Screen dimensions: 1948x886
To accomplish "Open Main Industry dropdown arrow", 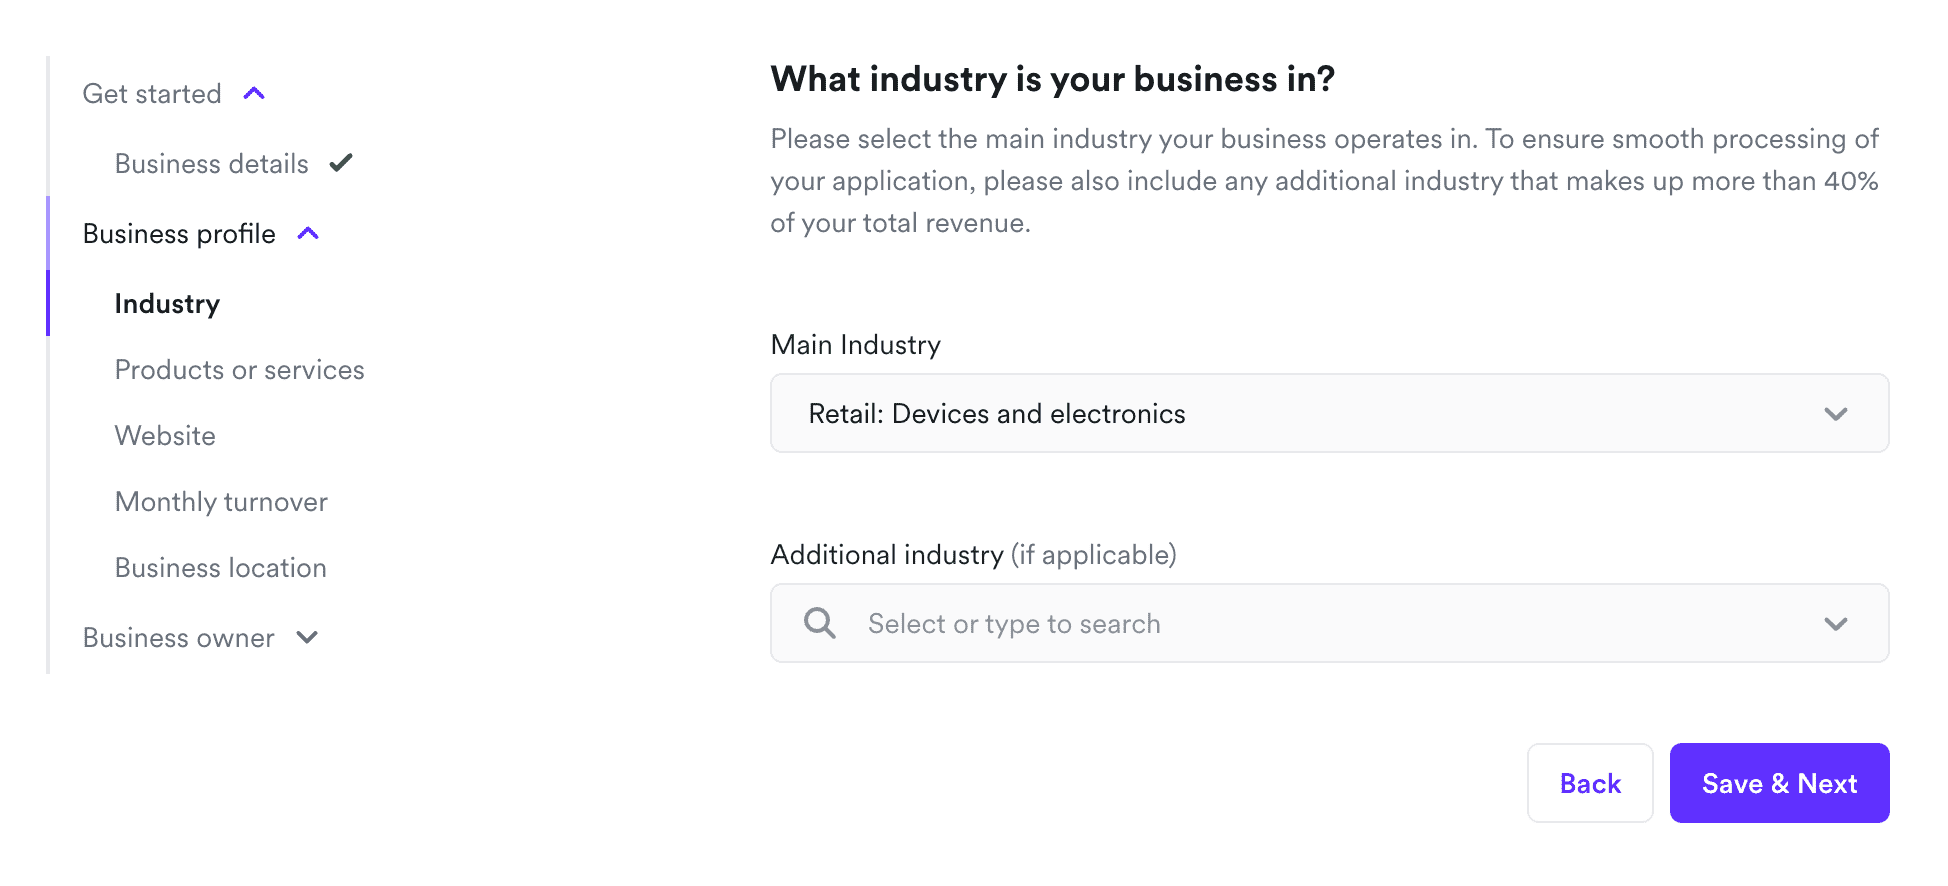I will (x=1835, y=414).
